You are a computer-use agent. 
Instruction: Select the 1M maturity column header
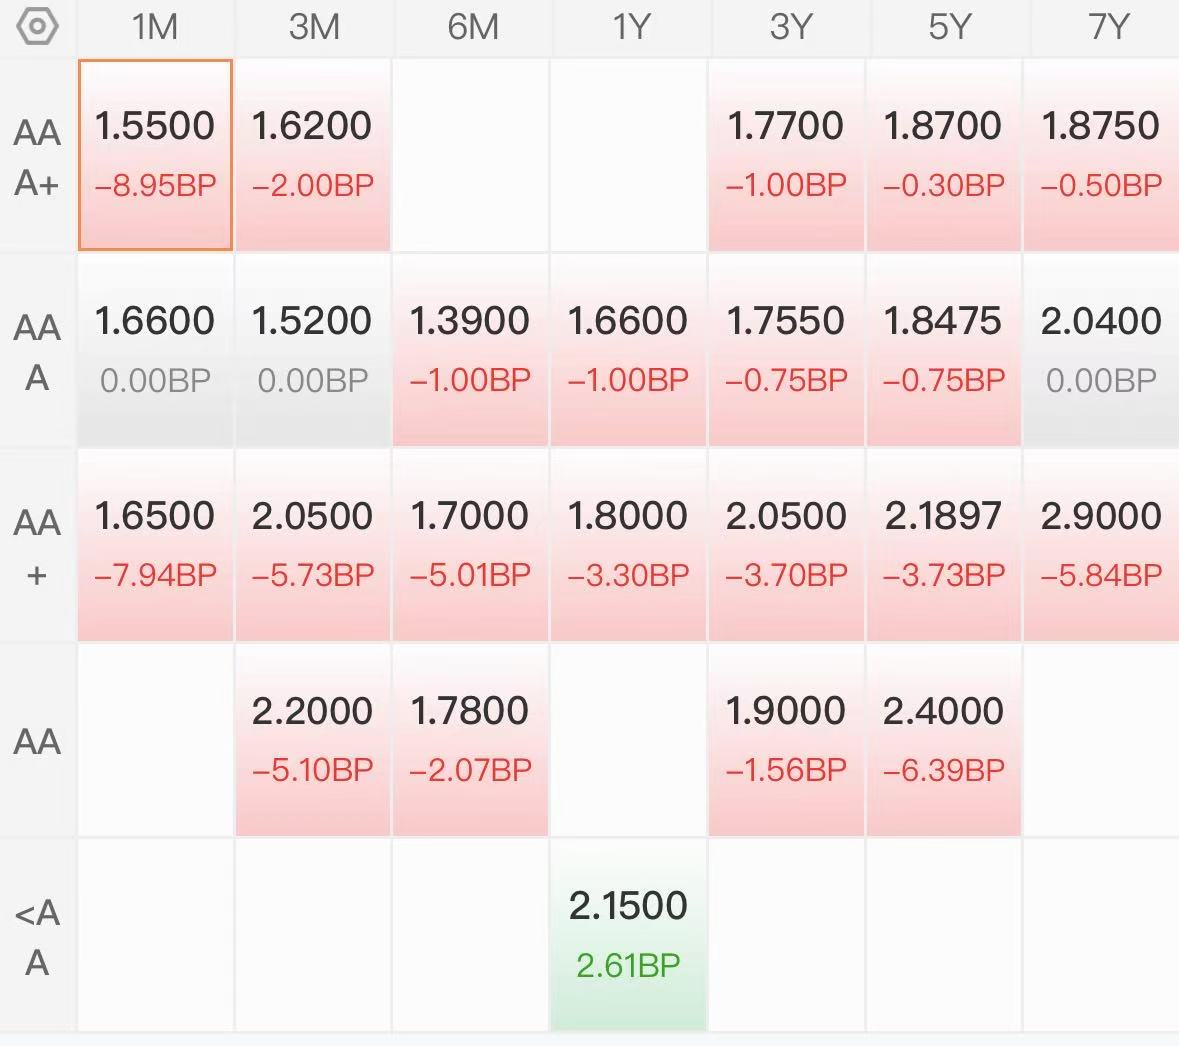[155, 28]
